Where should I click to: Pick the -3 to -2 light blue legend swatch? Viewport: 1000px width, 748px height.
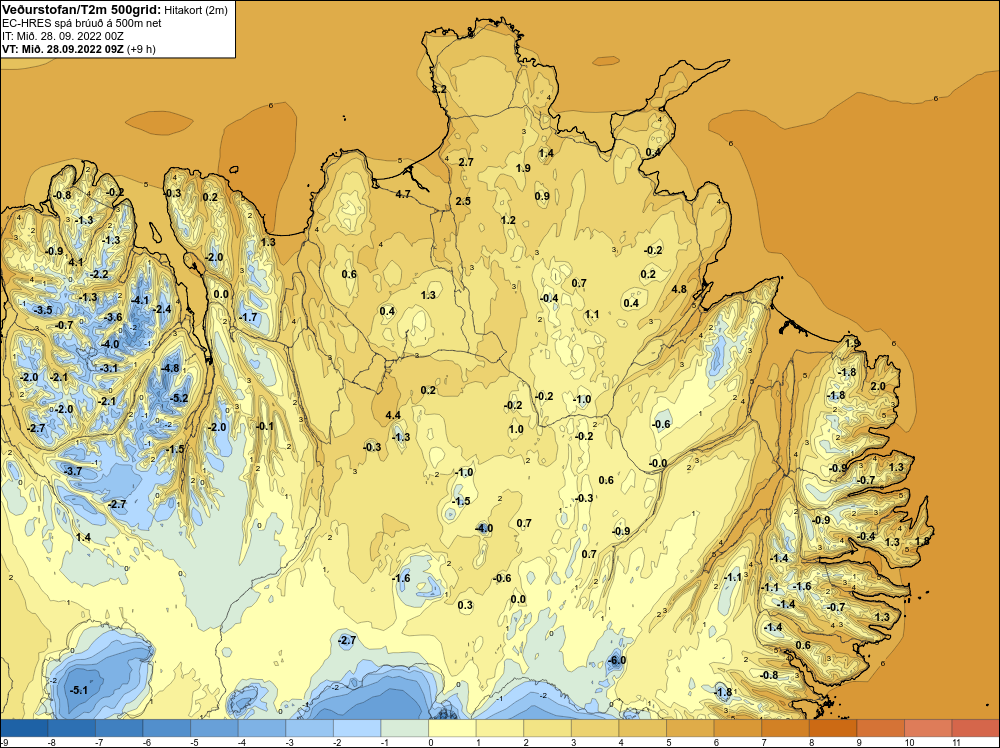point(309,728)
